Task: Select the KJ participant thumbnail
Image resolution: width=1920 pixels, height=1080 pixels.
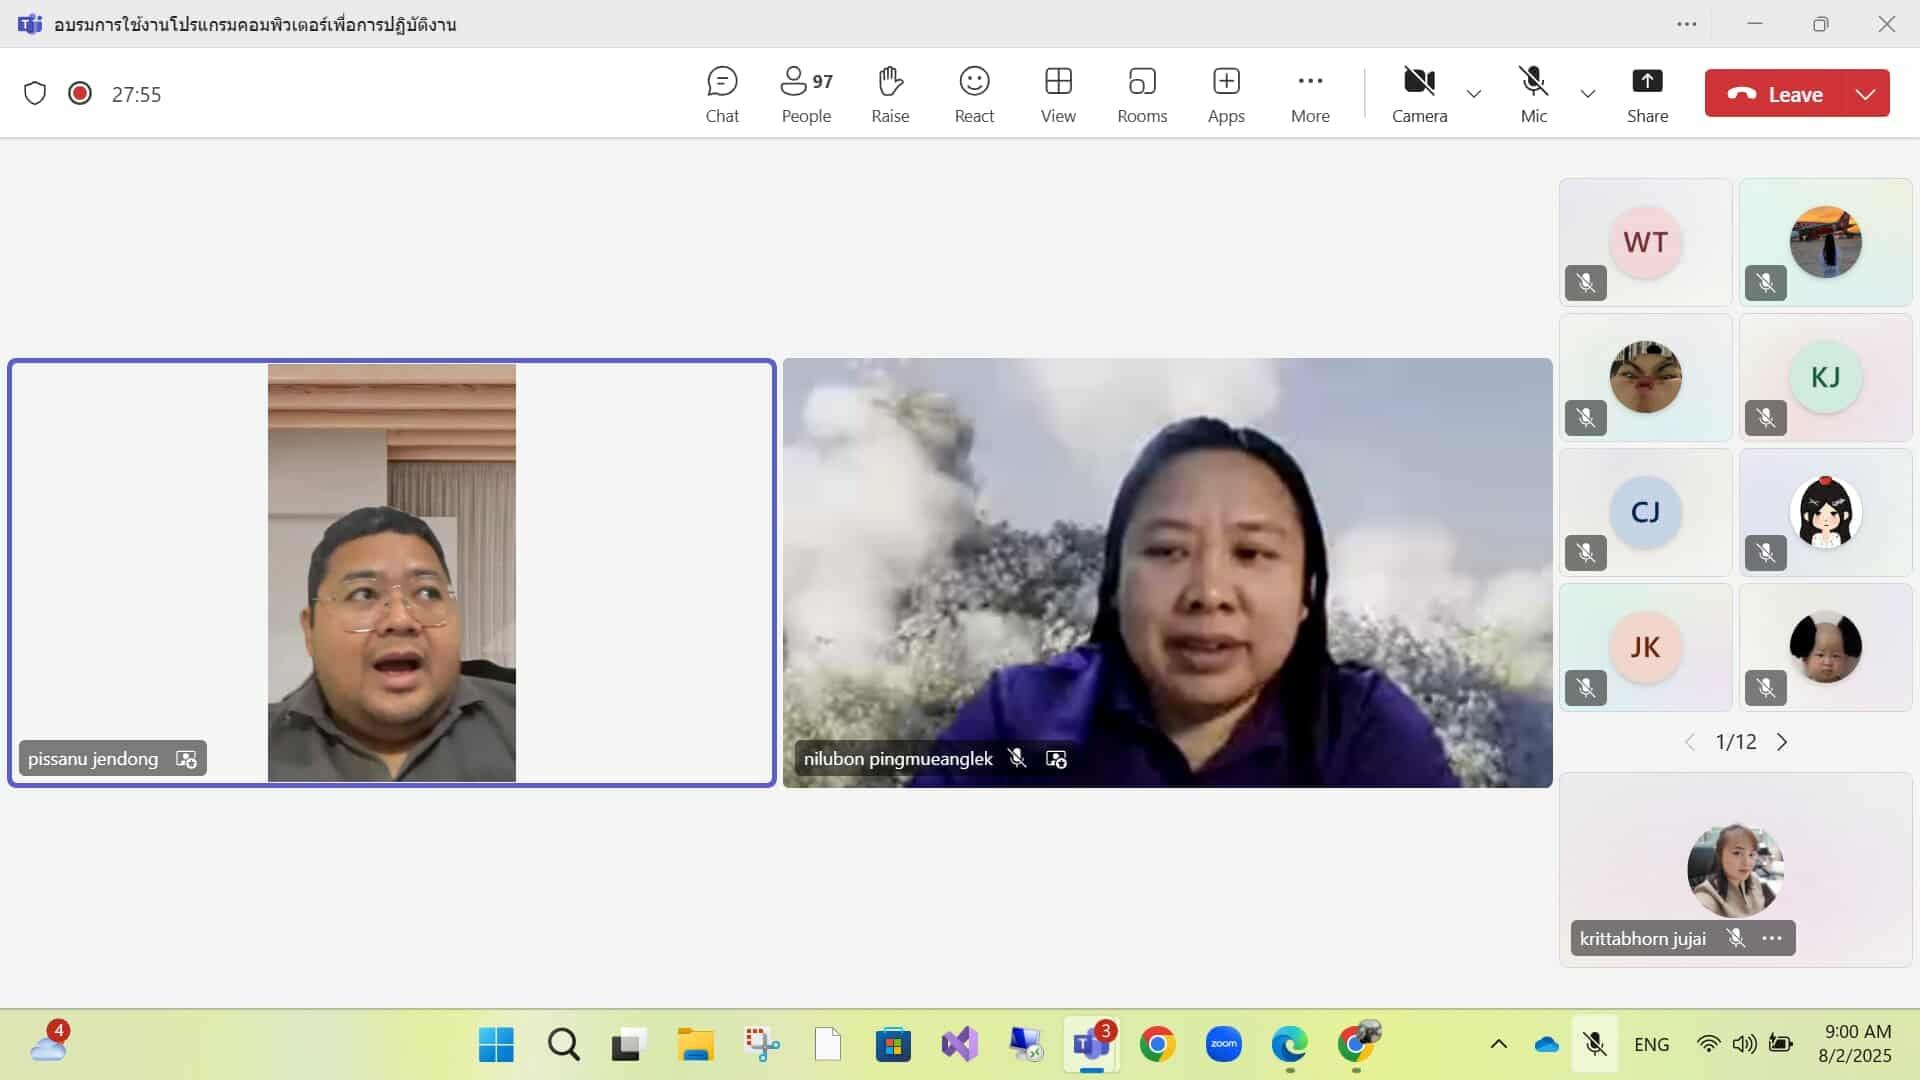Action: click(1825, 377)
